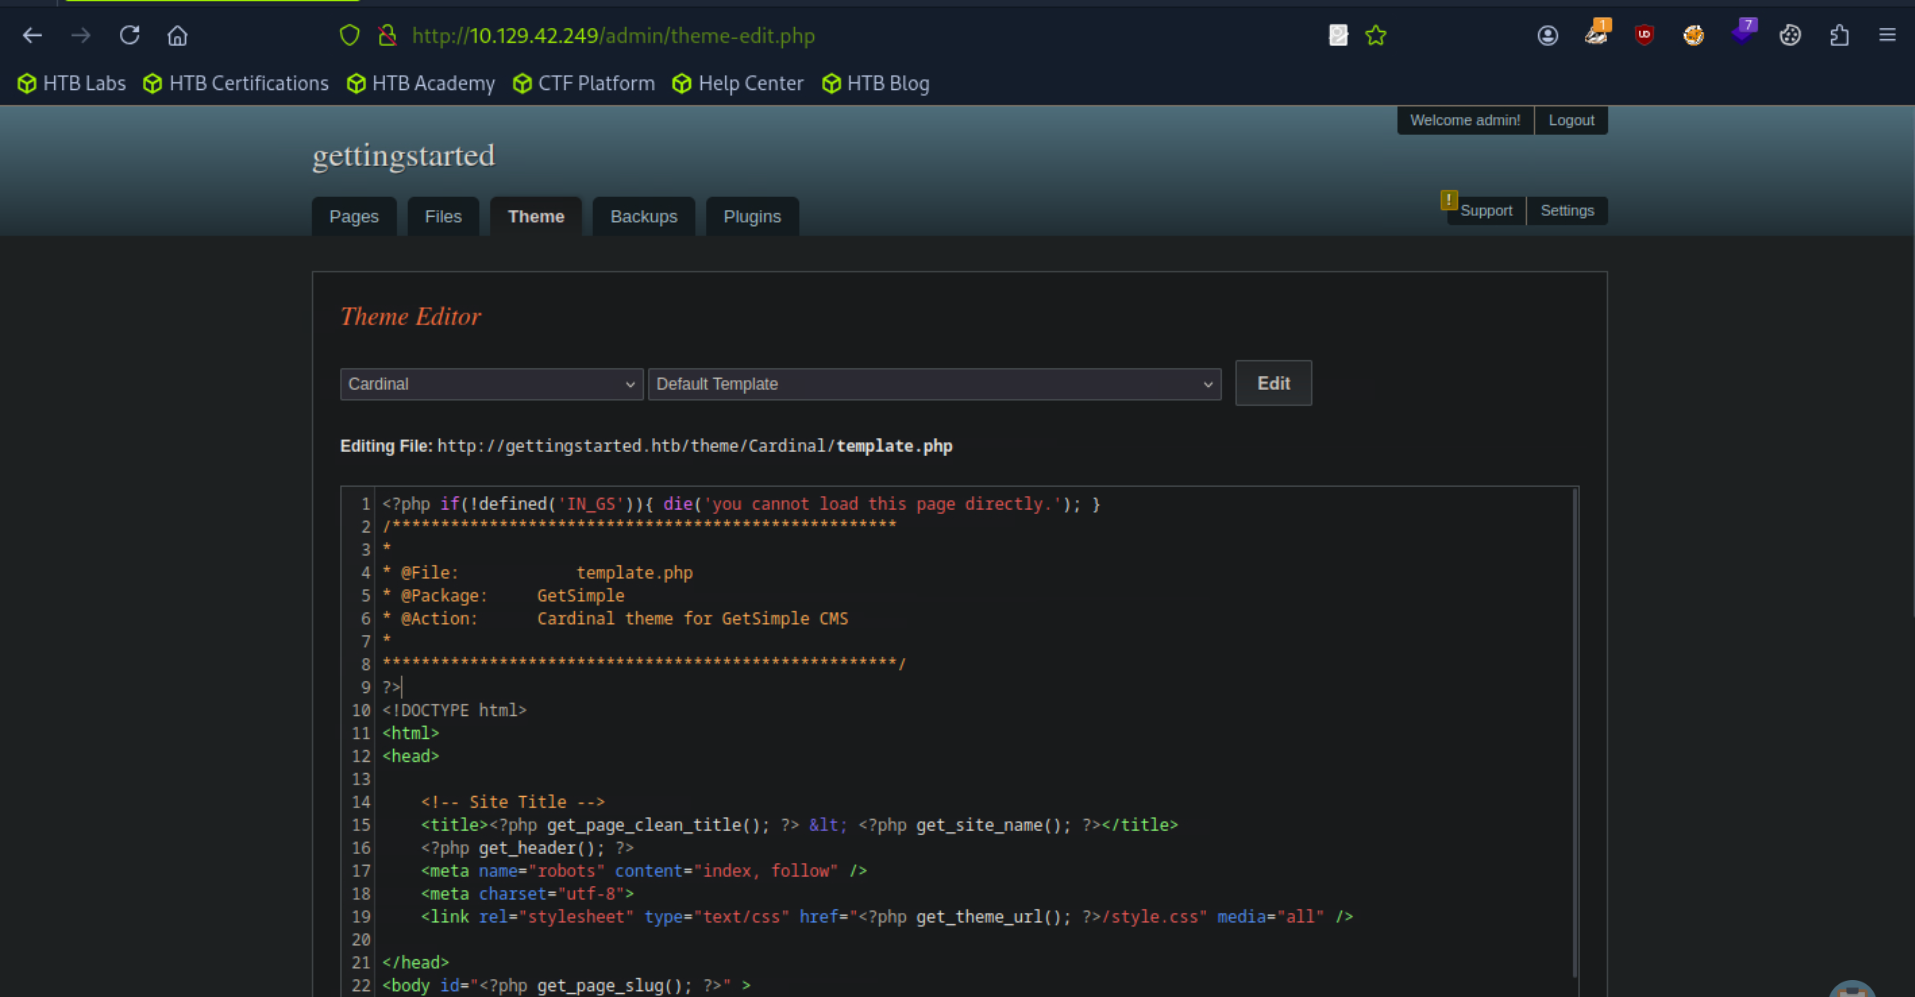Click the insecure connection padlock icon
Viewport: 1915px width, 997px height.
click(x=387, y=36)
